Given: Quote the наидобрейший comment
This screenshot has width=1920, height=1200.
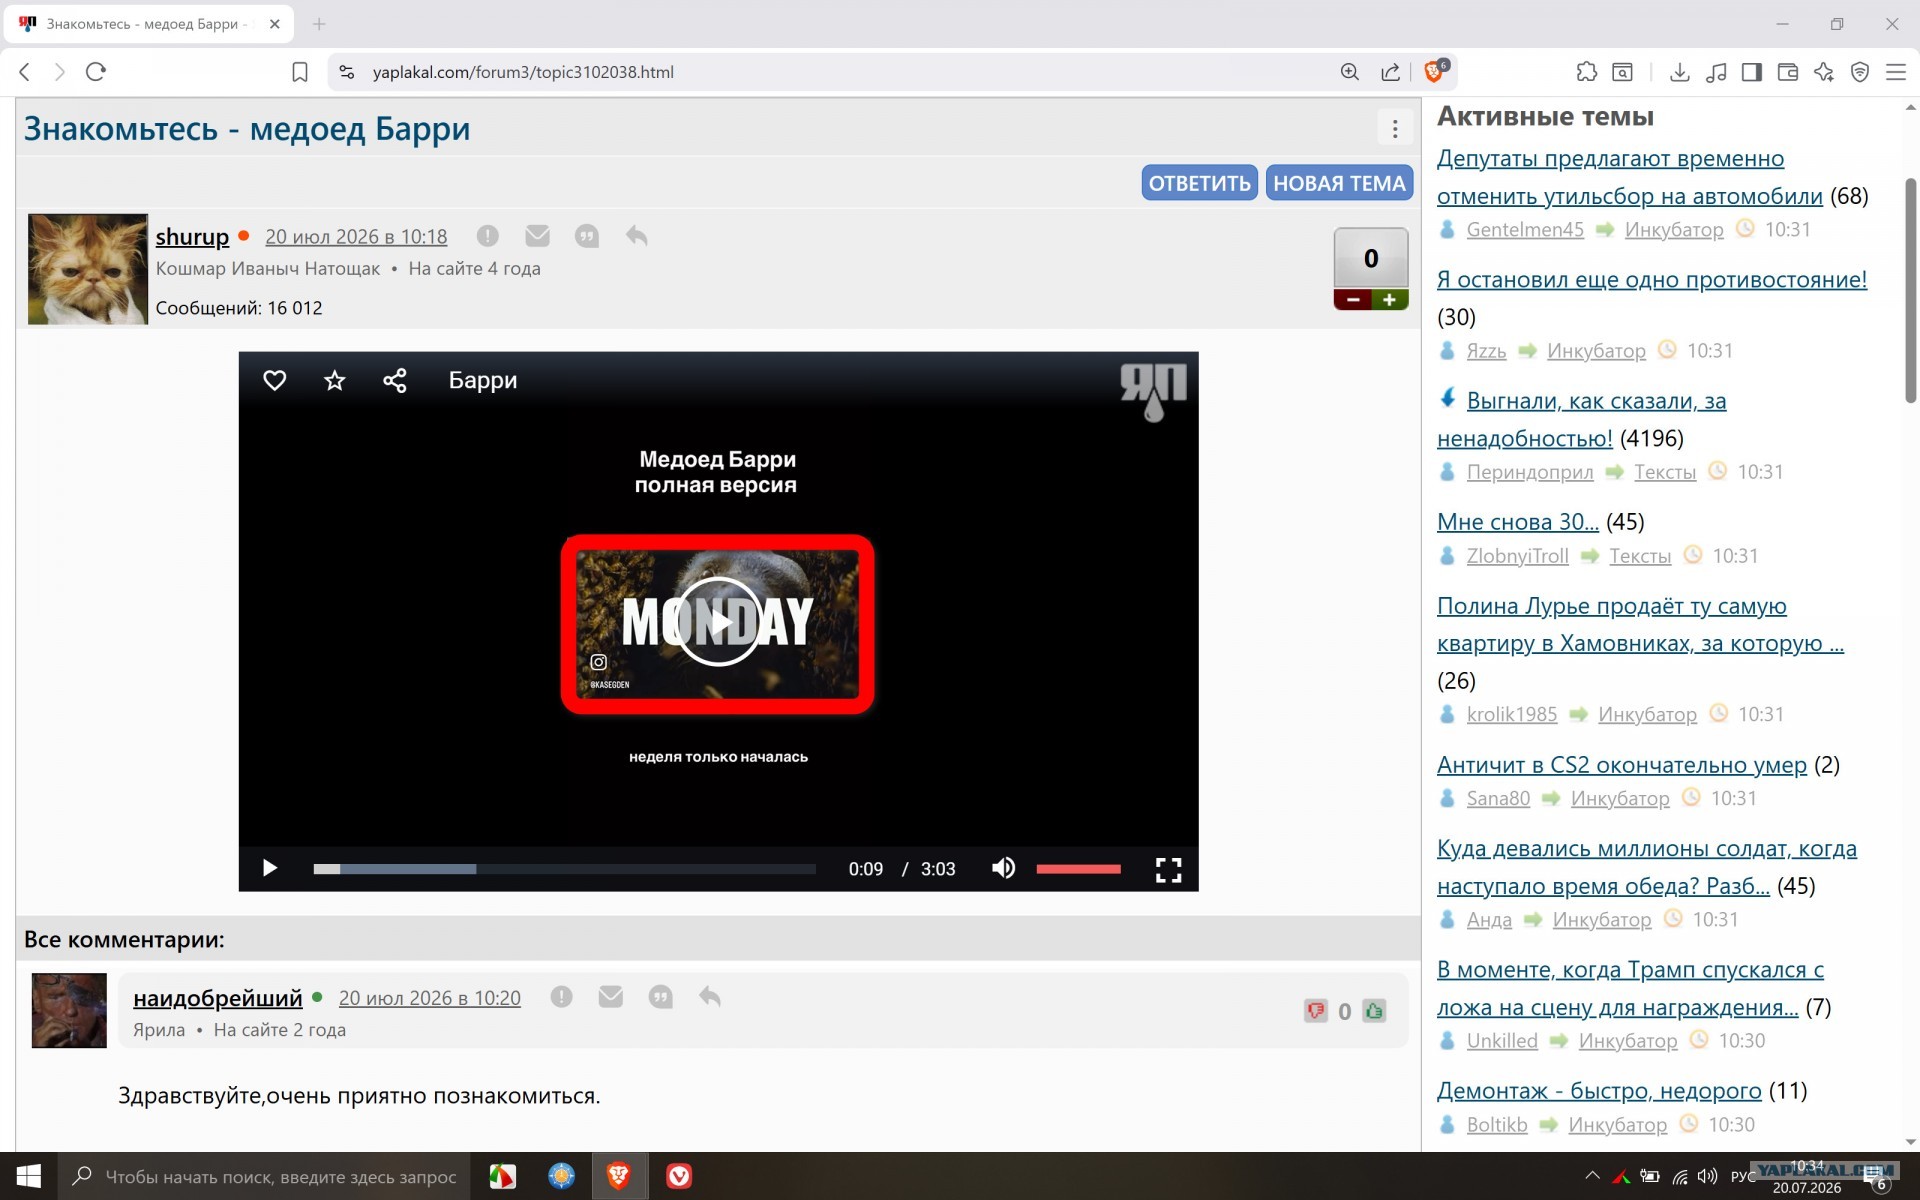Looking at the screenshot, I should 660,997.
